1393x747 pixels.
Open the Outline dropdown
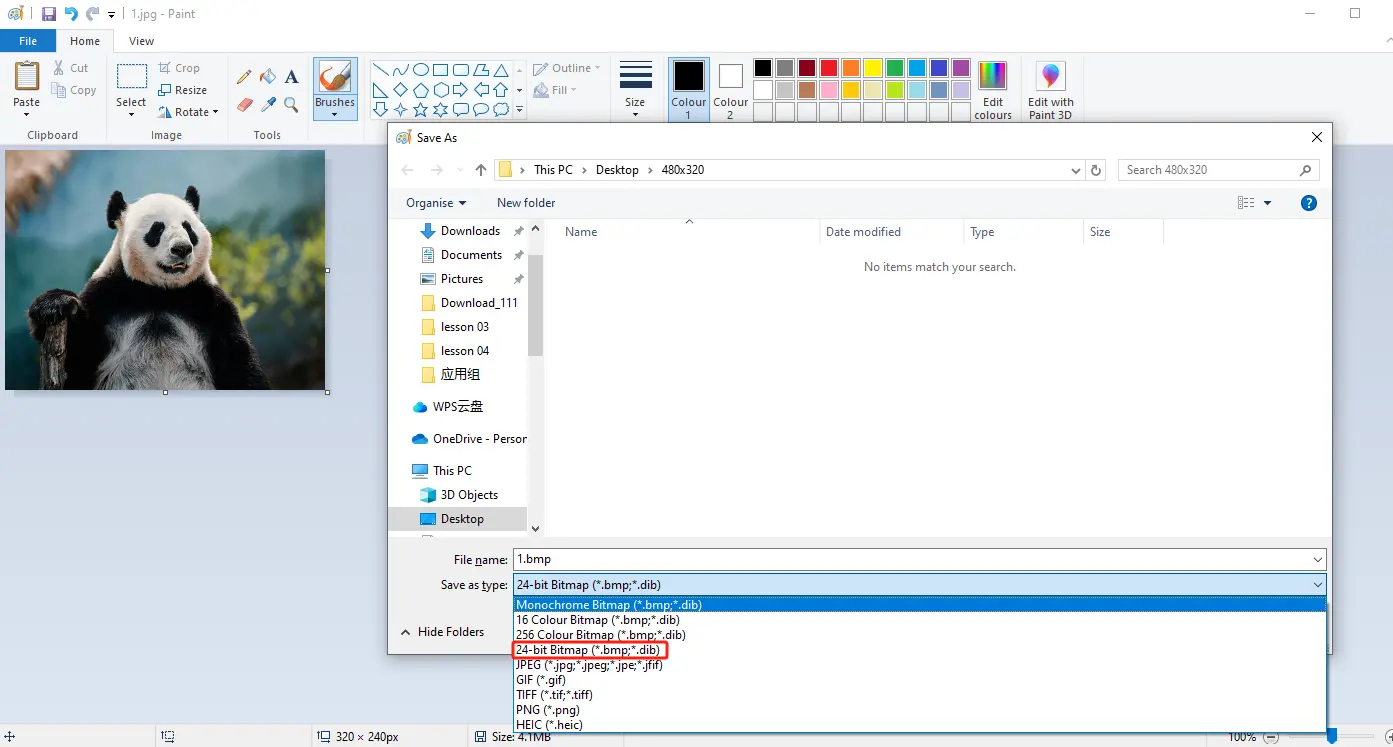coord(567,68)
